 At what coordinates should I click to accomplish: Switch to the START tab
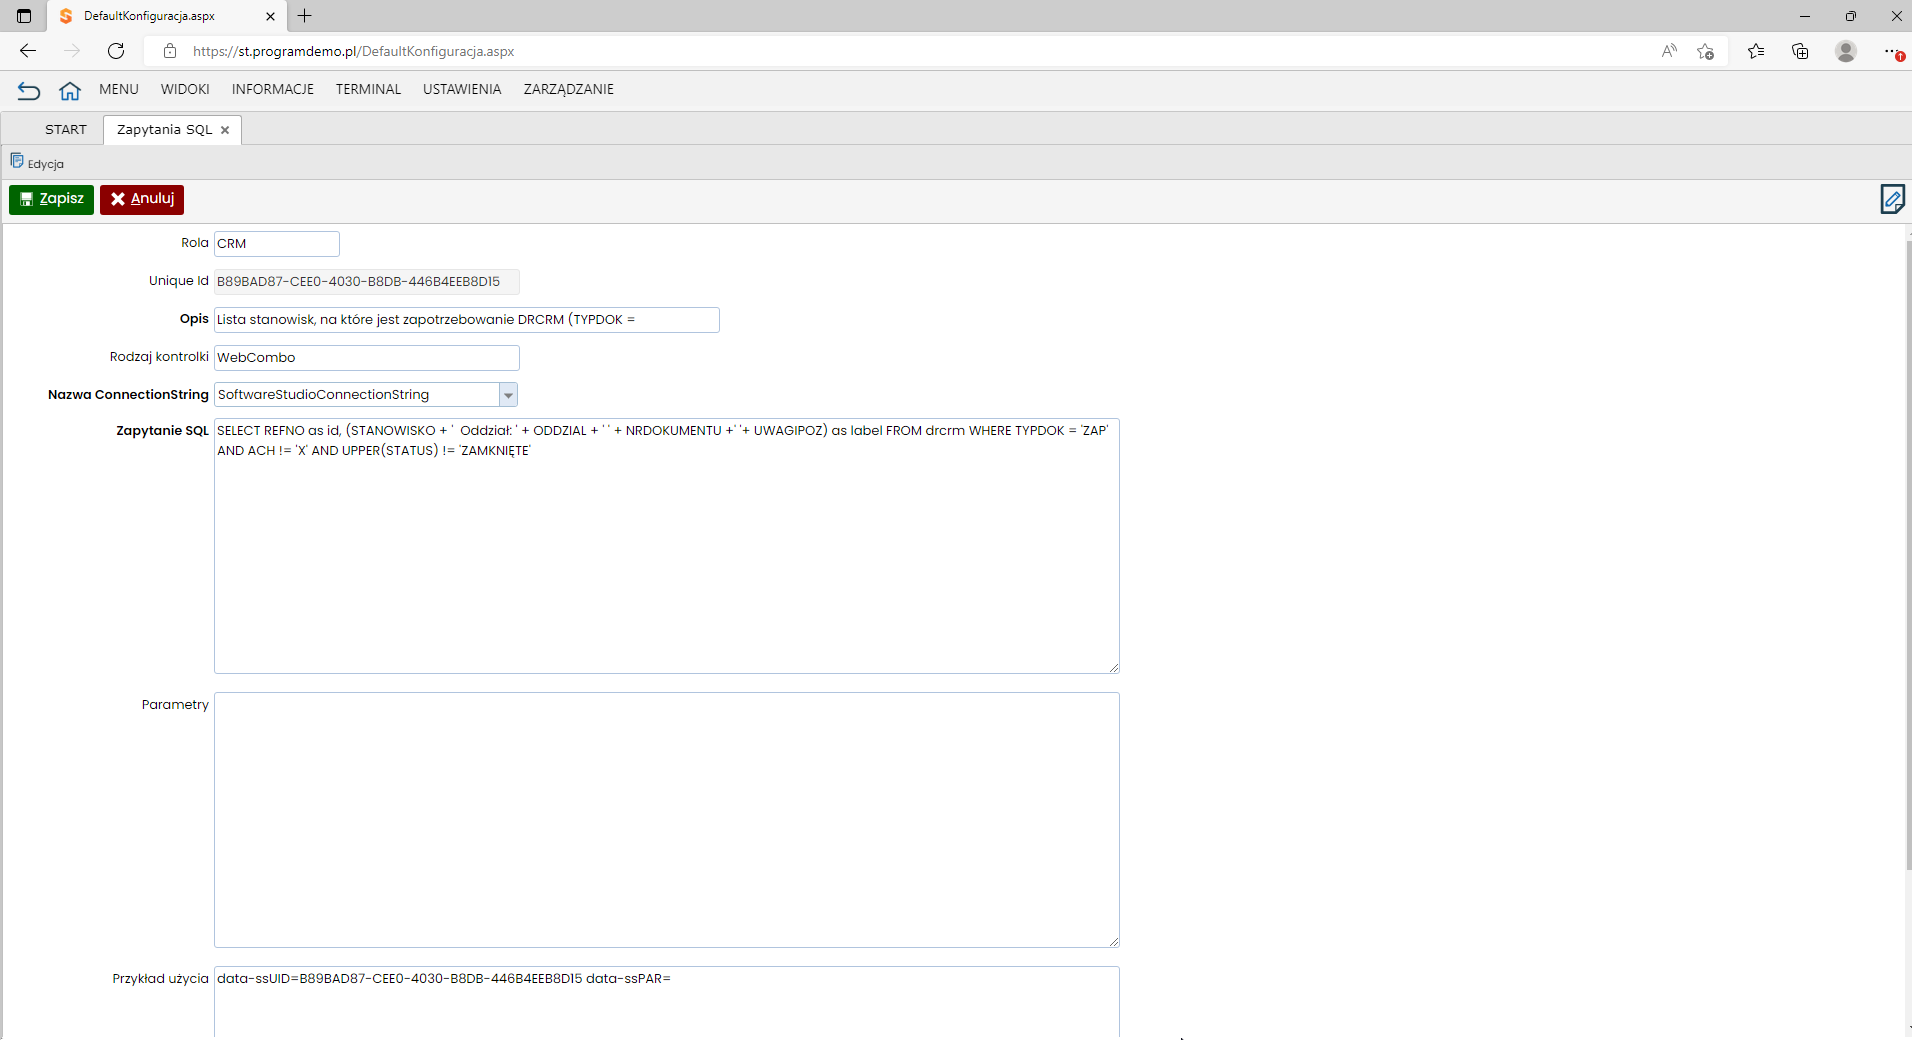tap(66, 130)
